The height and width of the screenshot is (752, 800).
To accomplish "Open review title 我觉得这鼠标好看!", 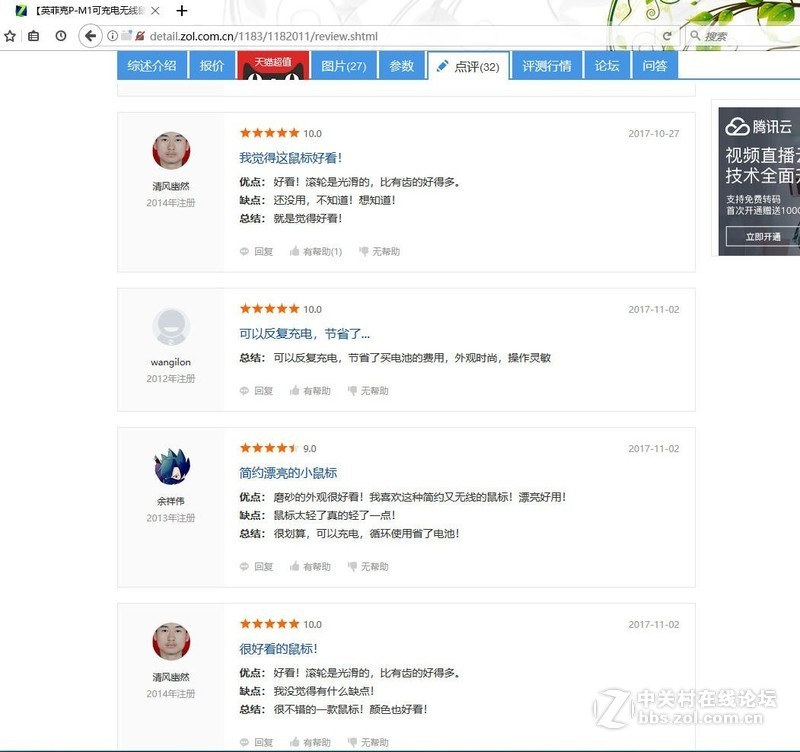I will (x=290, y=158).
